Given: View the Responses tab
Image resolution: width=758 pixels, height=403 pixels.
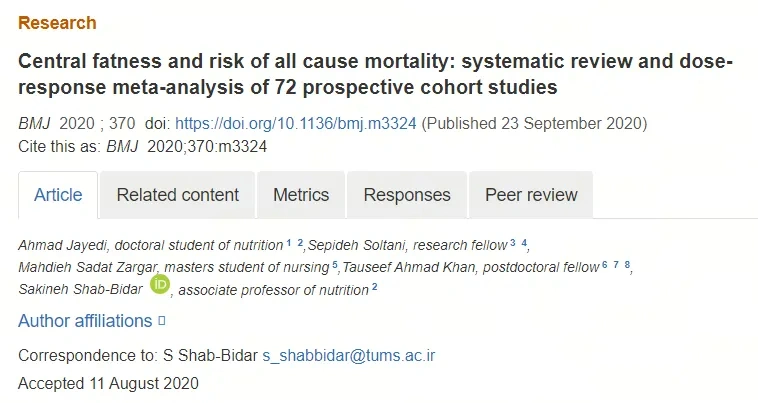Looking at the screenshot, I should [407, 195].
